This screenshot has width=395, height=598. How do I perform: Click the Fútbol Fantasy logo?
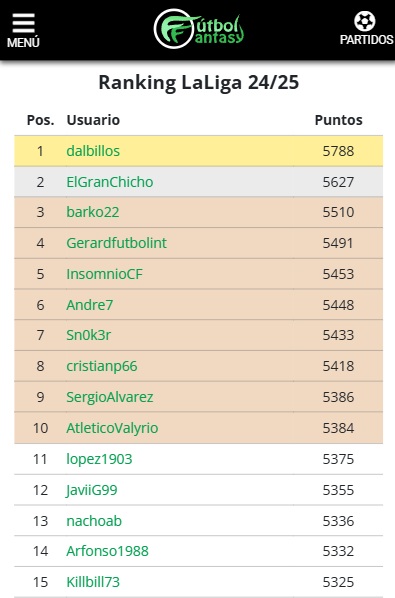coord(198,29)
